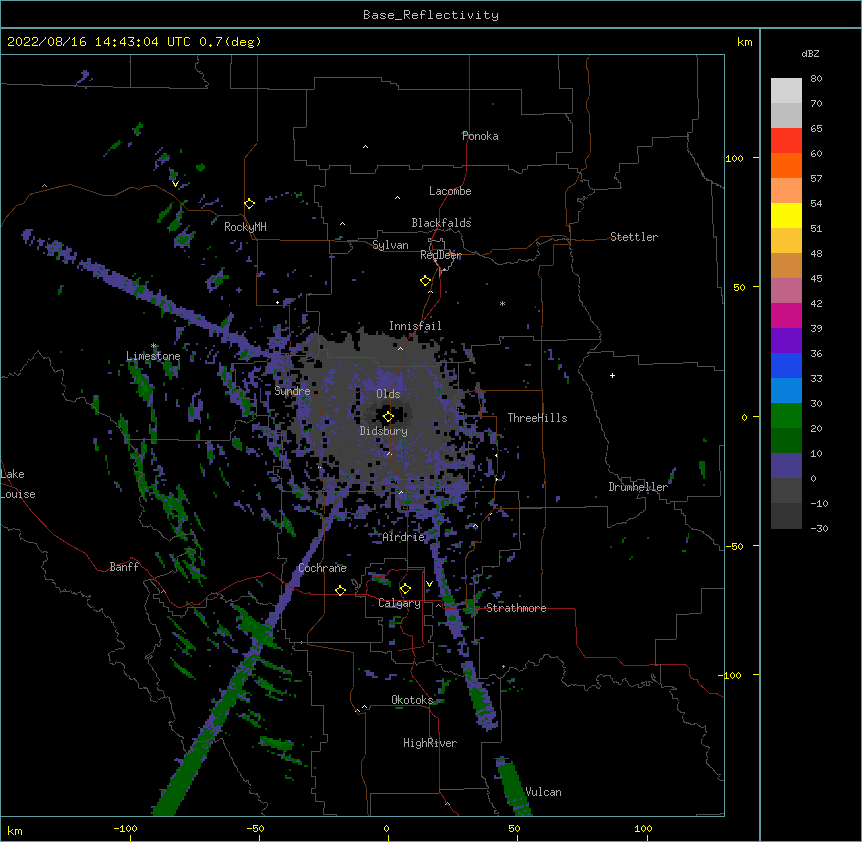The width and height of the screenshot is (862, 842).
Task: Click the Vulcan town label
Action: [x=543, y=792]
